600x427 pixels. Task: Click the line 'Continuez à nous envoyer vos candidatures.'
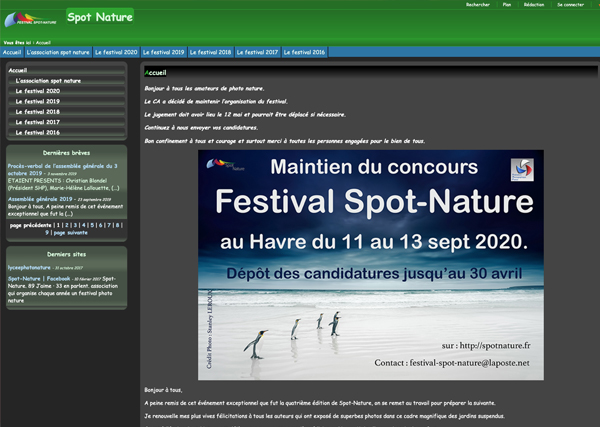pyautogui.click(x=201, y=127)
